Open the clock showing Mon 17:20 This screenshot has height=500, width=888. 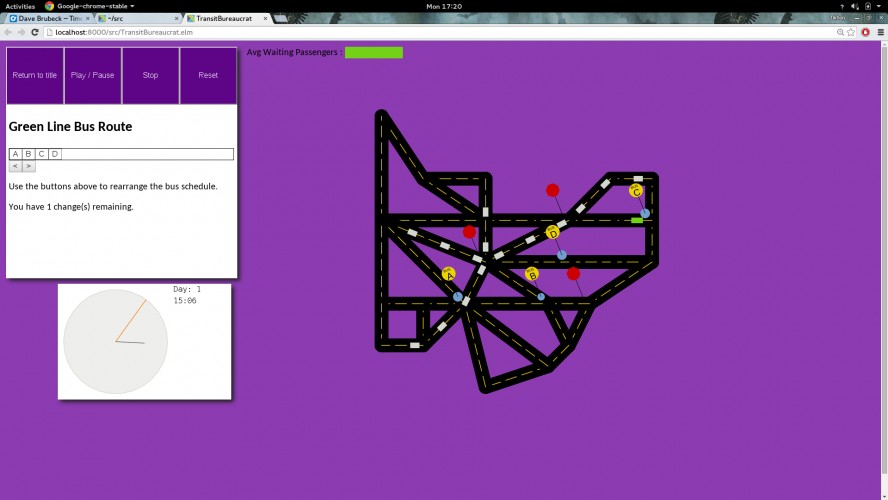(x=443, y=6)
